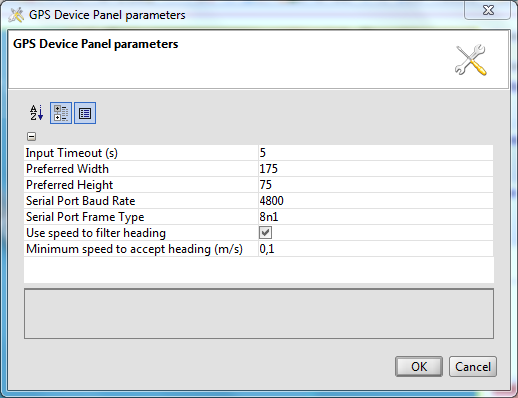Select the Input Timeout (s) property row
Image resolution: width=518 pixels, height=398 pixels.
tap(258, 153)
